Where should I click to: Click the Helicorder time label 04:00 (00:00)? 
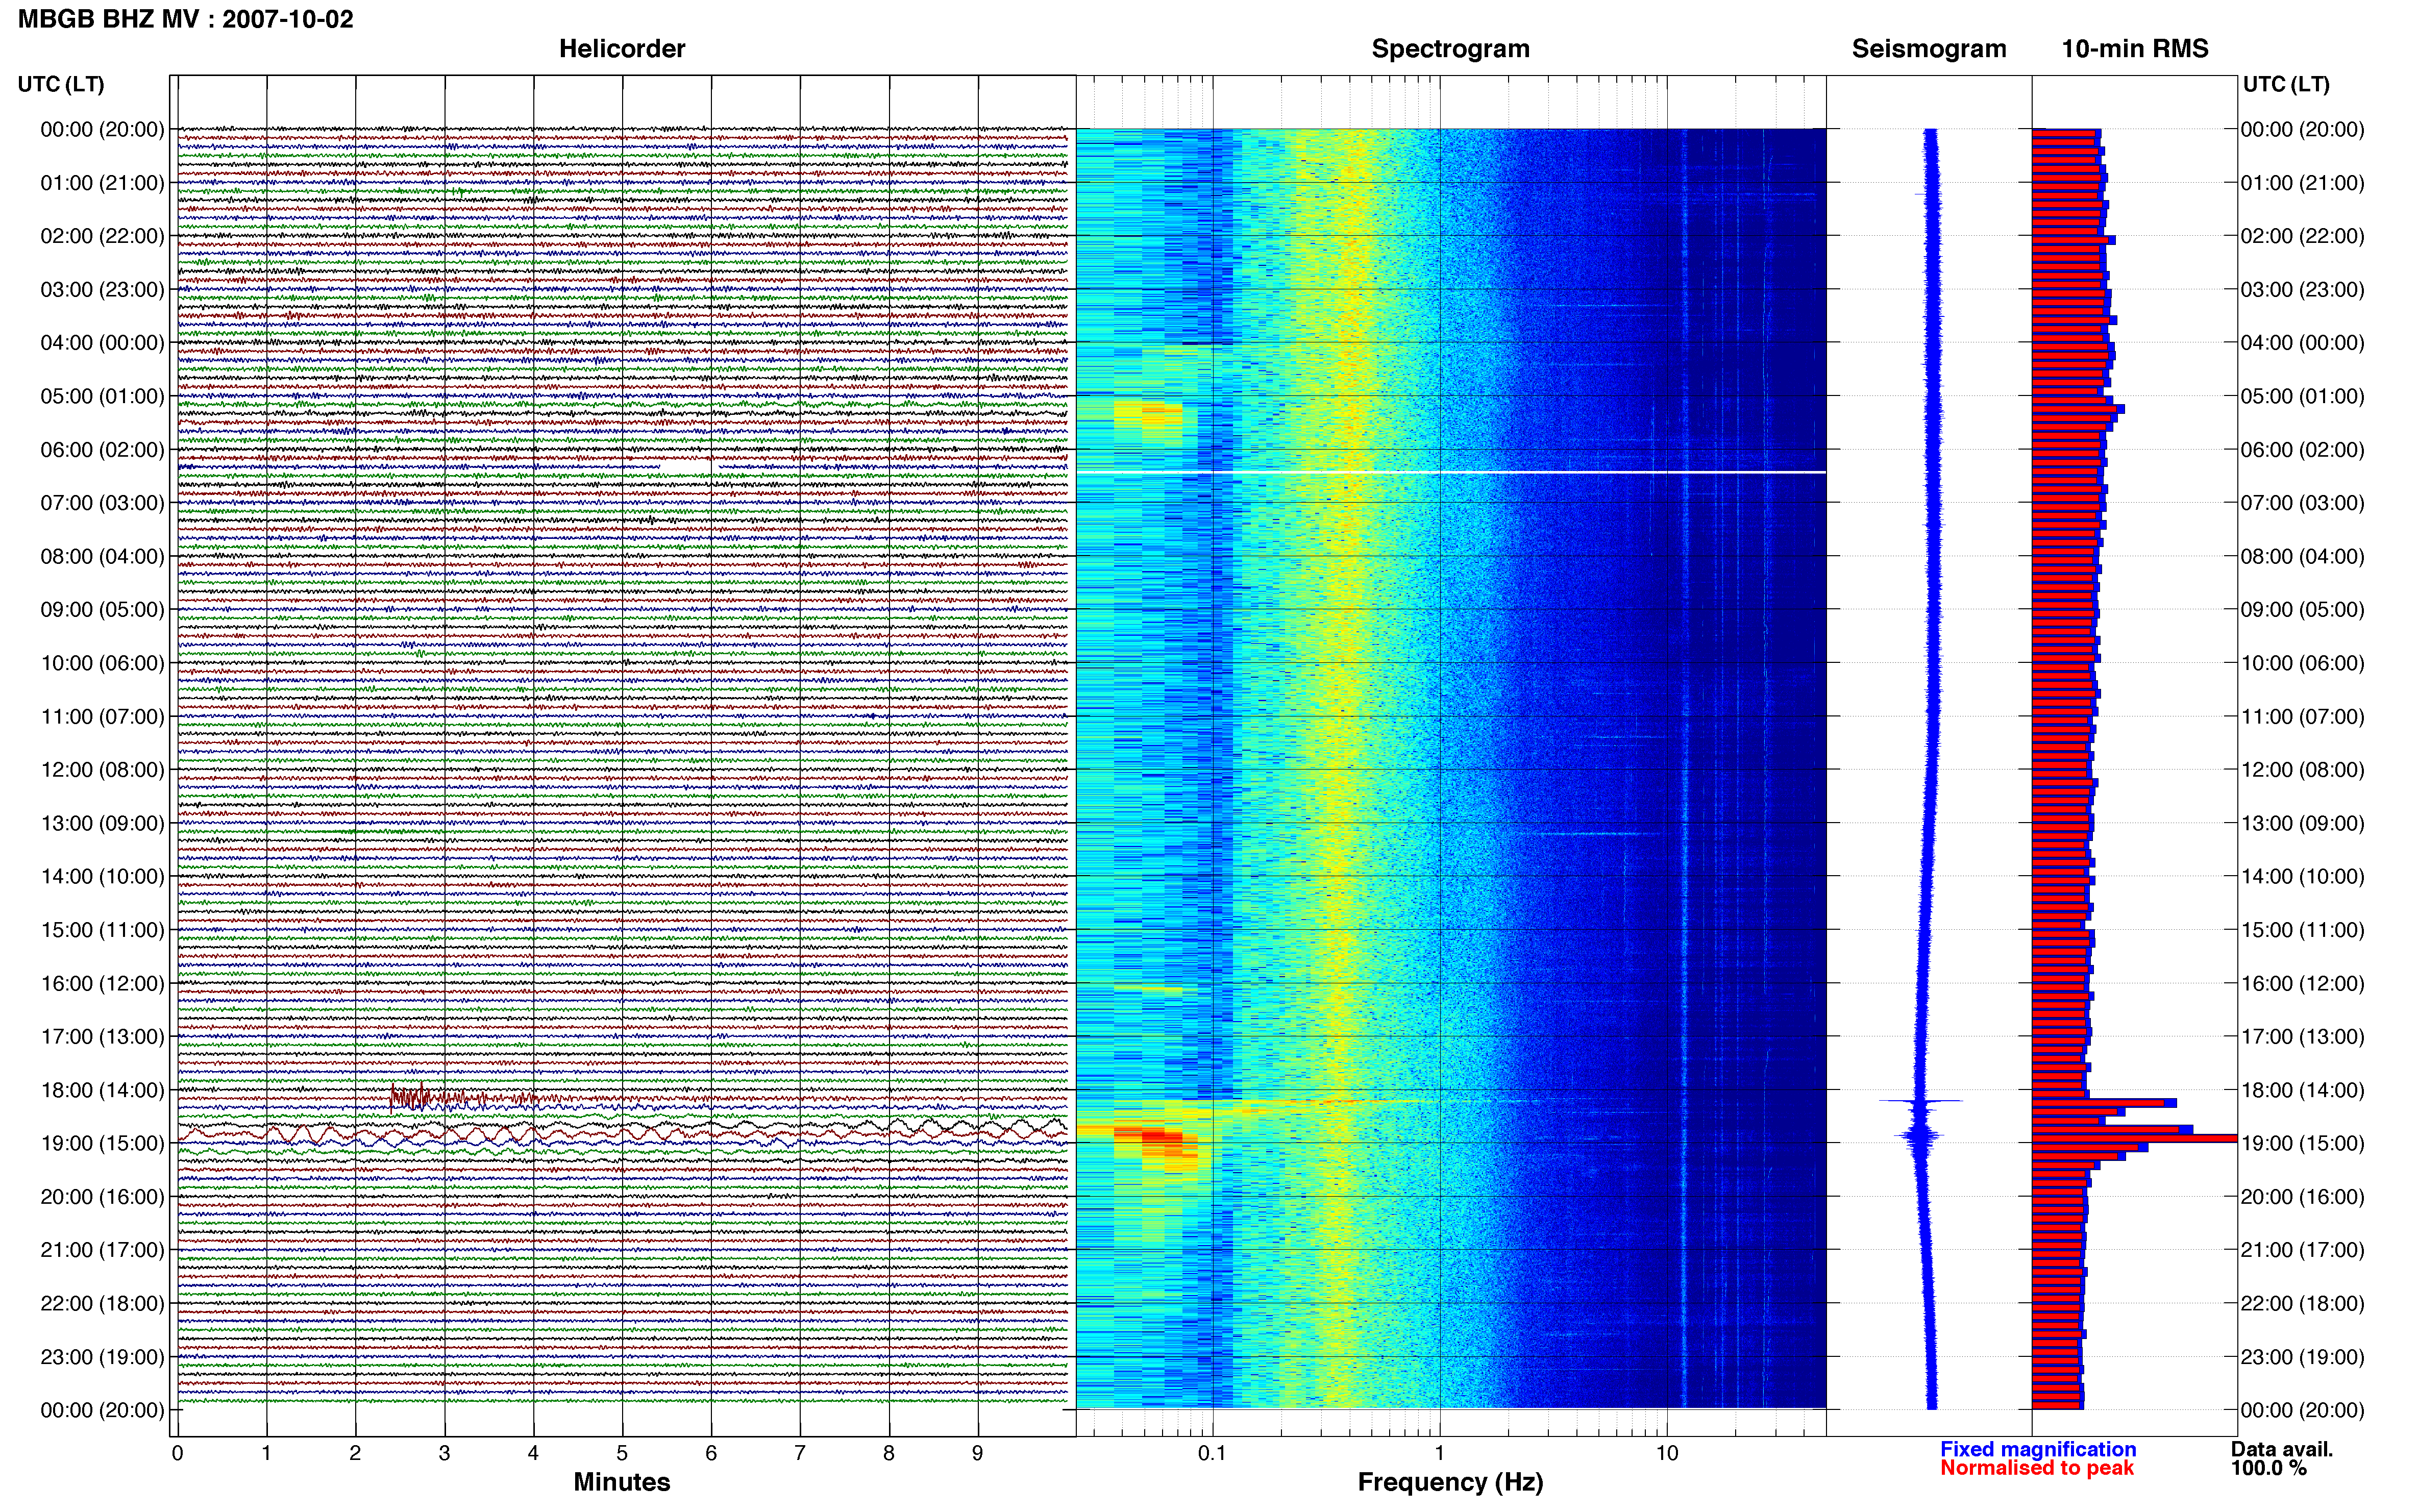[102, 343]
